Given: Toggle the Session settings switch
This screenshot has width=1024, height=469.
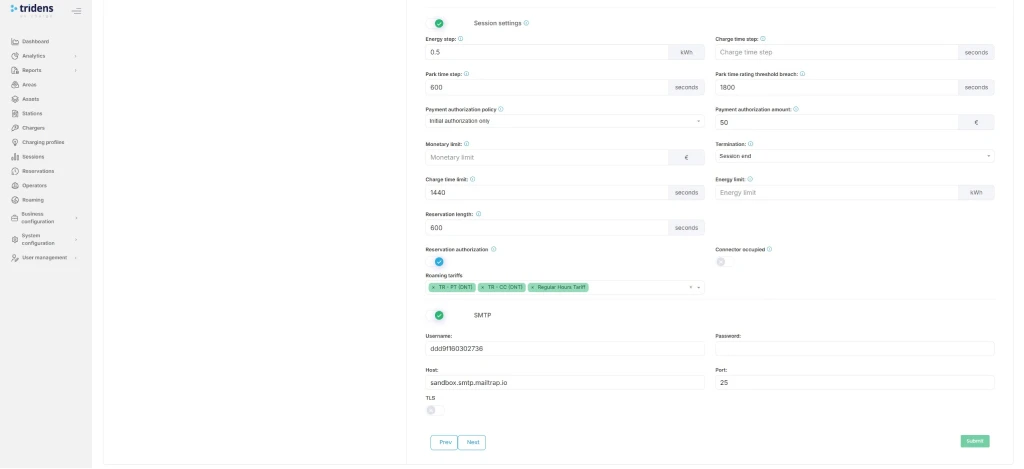Looking at the screenshot, I should pos(436,23).
